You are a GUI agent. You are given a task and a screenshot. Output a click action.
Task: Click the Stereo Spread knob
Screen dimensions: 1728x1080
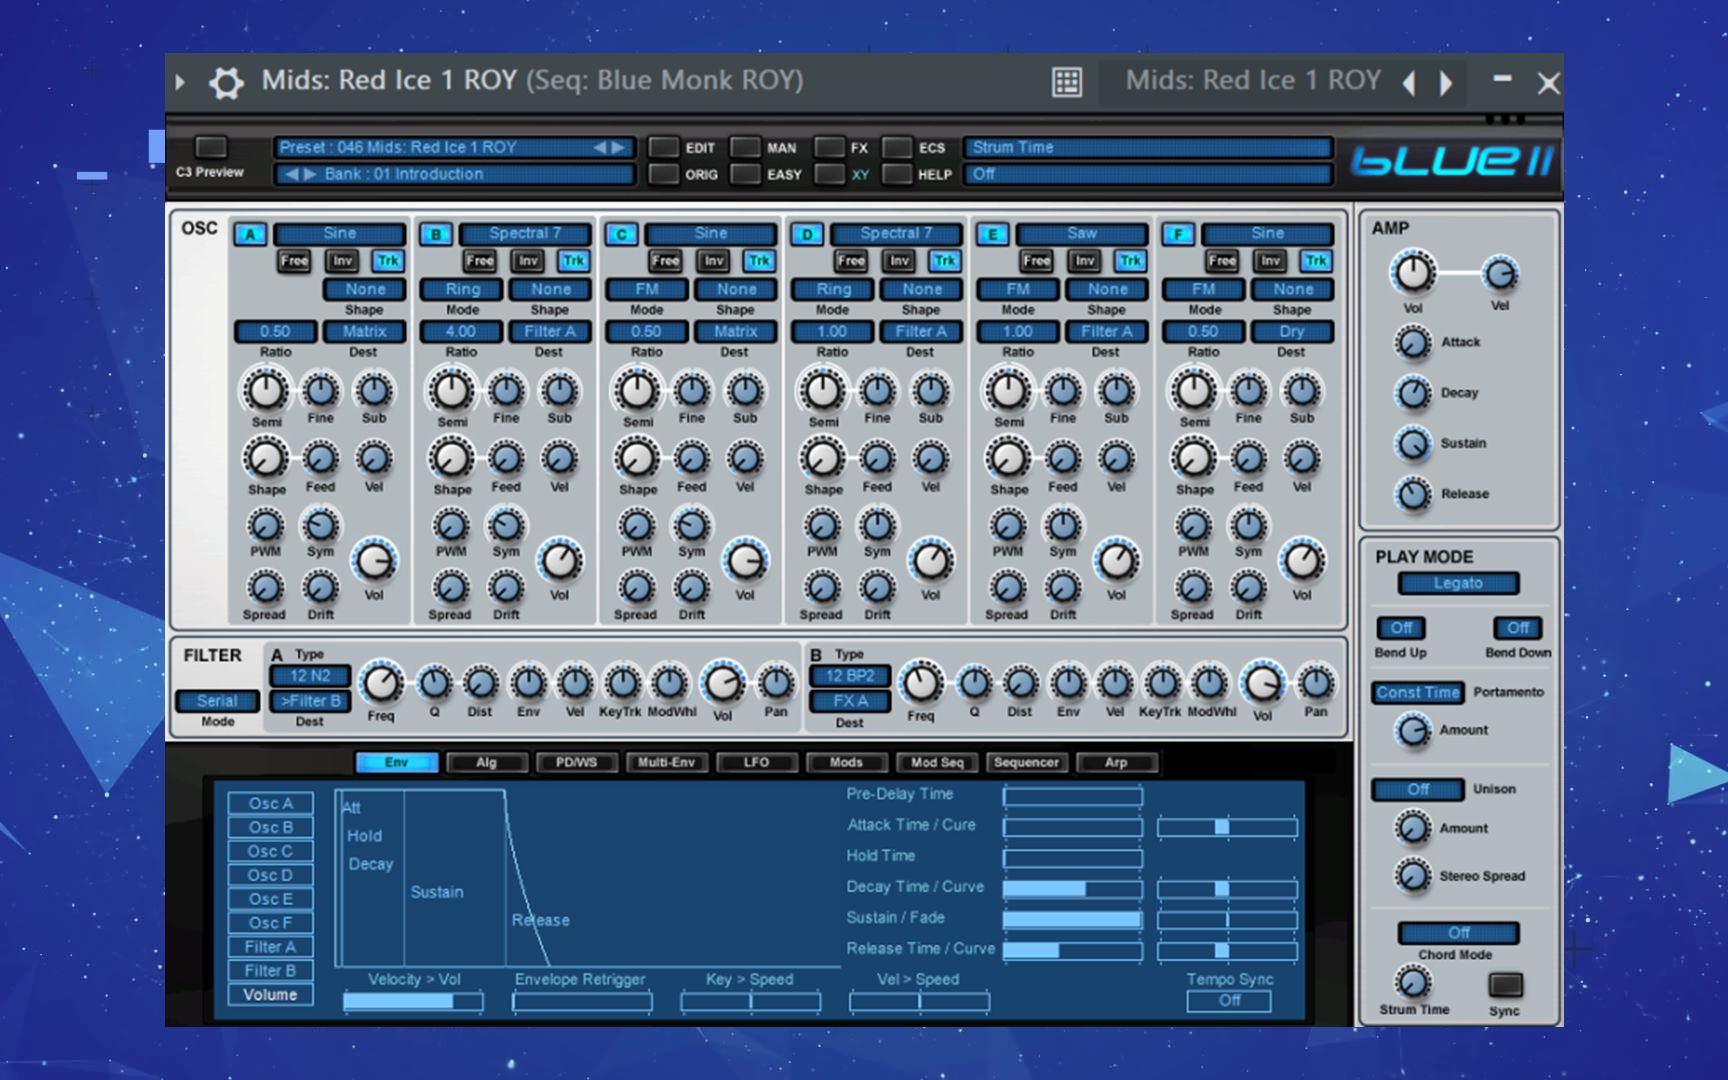(x=1413, y=876)
